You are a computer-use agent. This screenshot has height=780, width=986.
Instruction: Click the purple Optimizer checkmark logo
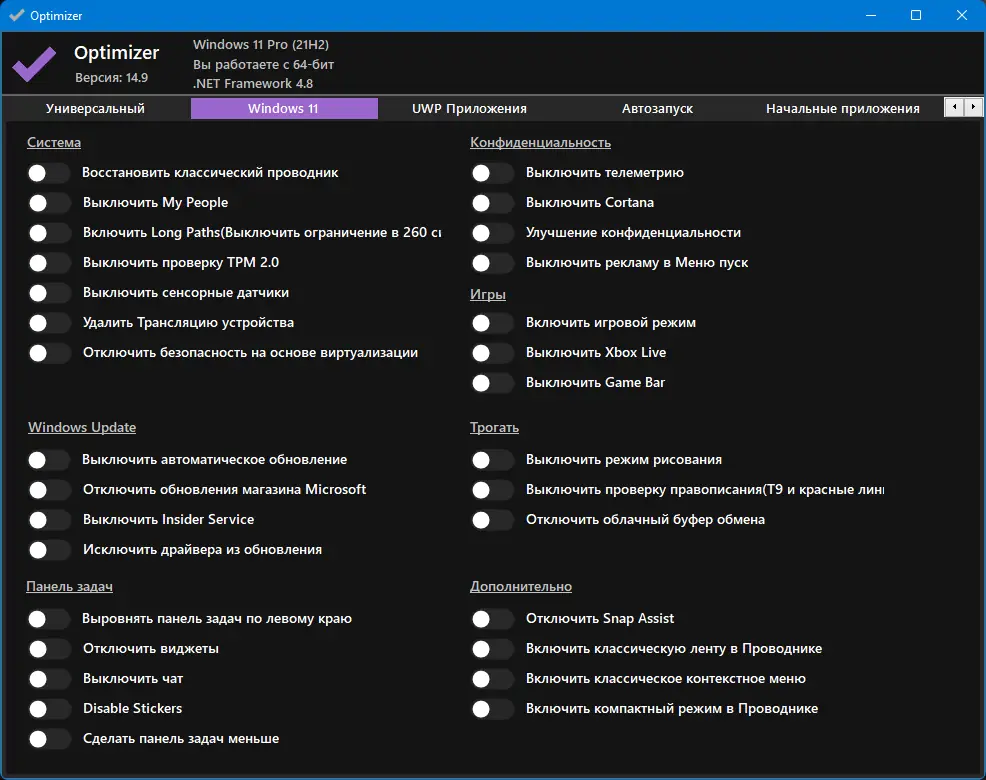coord(34,64)
